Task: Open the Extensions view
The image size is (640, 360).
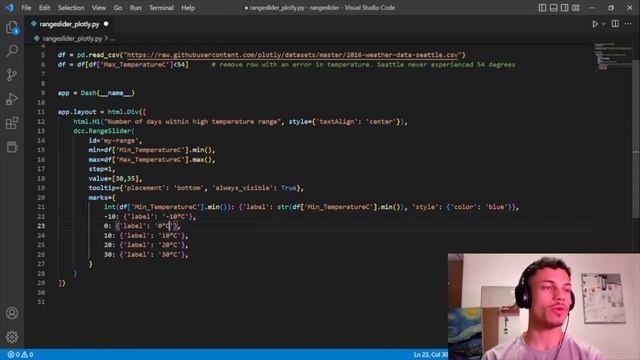Action: [12, 123]
